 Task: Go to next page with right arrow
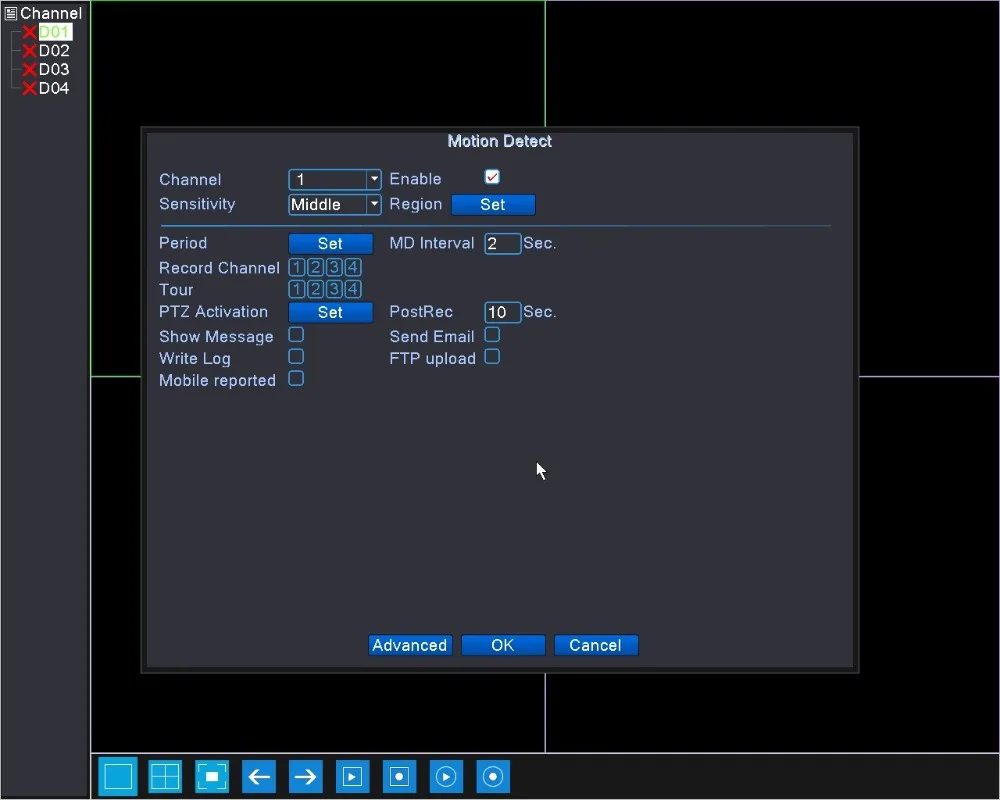(x=305, y=776)
